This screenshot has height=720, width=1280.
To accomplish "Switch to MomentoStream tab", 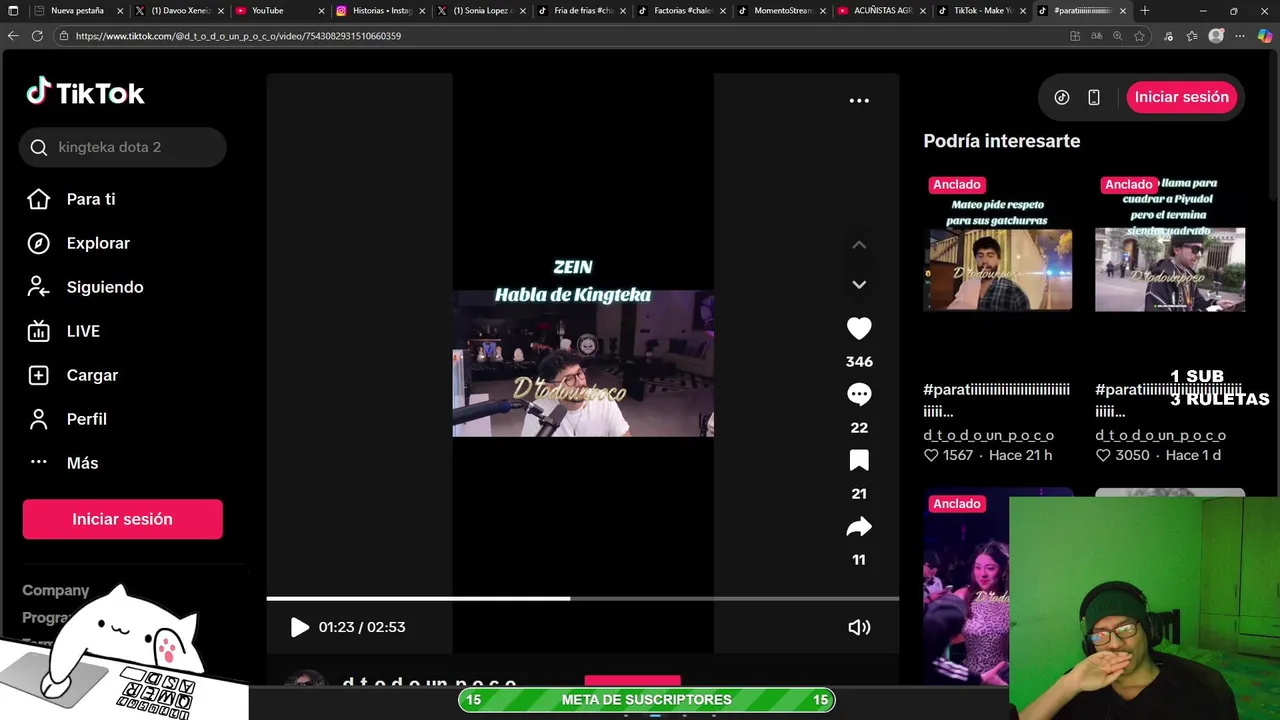I will pyautogui.click(x=783, y=10).
